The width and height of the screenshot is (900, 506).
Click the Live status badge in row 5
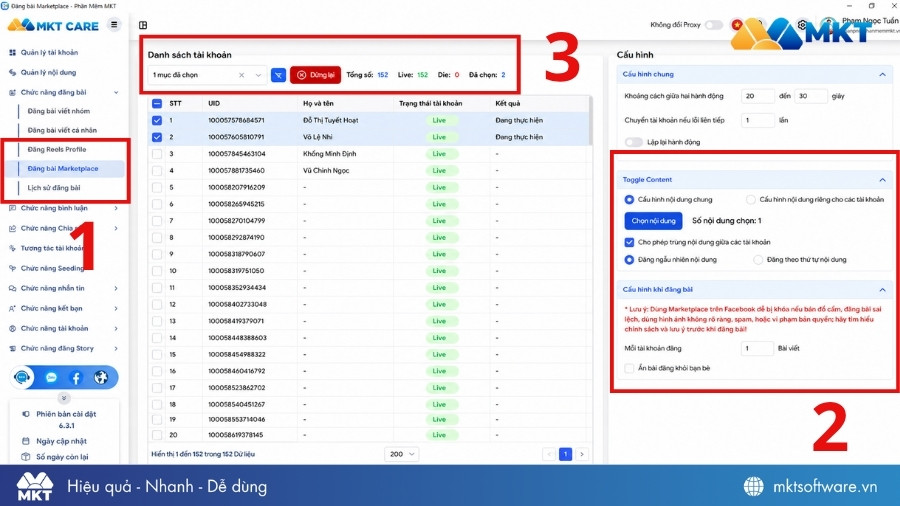coord(439,188)
